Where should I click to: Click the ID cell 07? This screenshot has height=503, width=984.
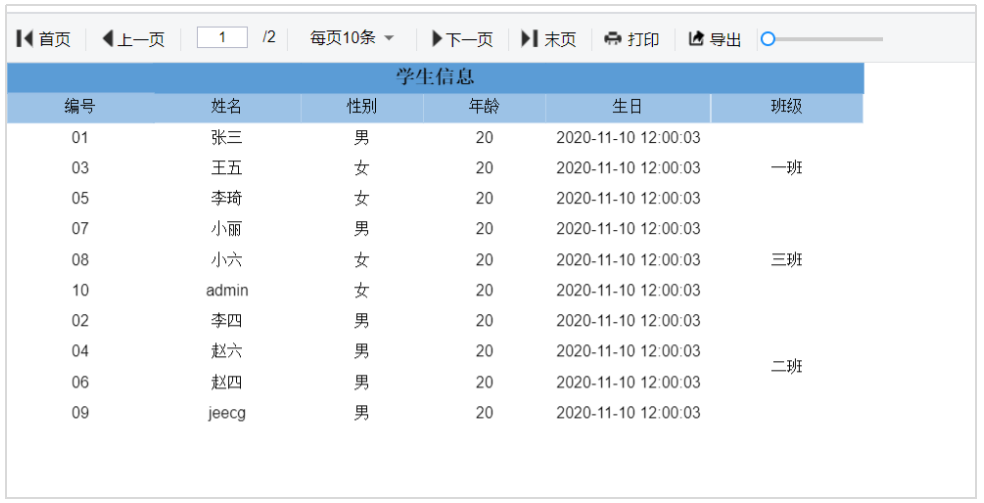point(80,228)
